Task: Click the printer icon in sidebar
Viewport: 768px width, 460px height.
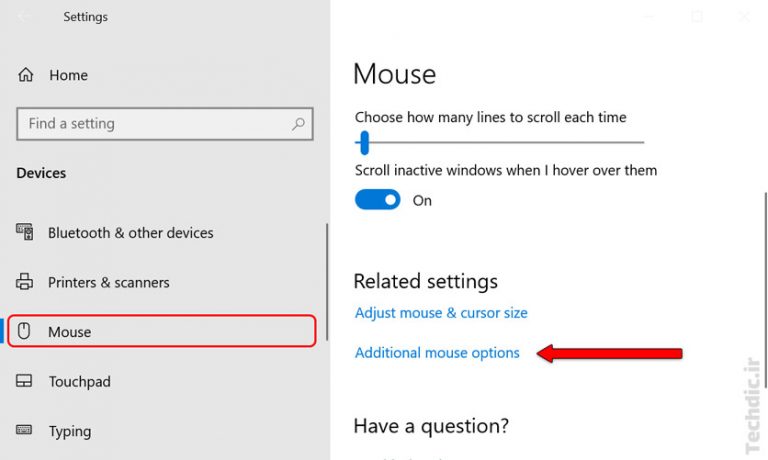Action: [26, 282]
